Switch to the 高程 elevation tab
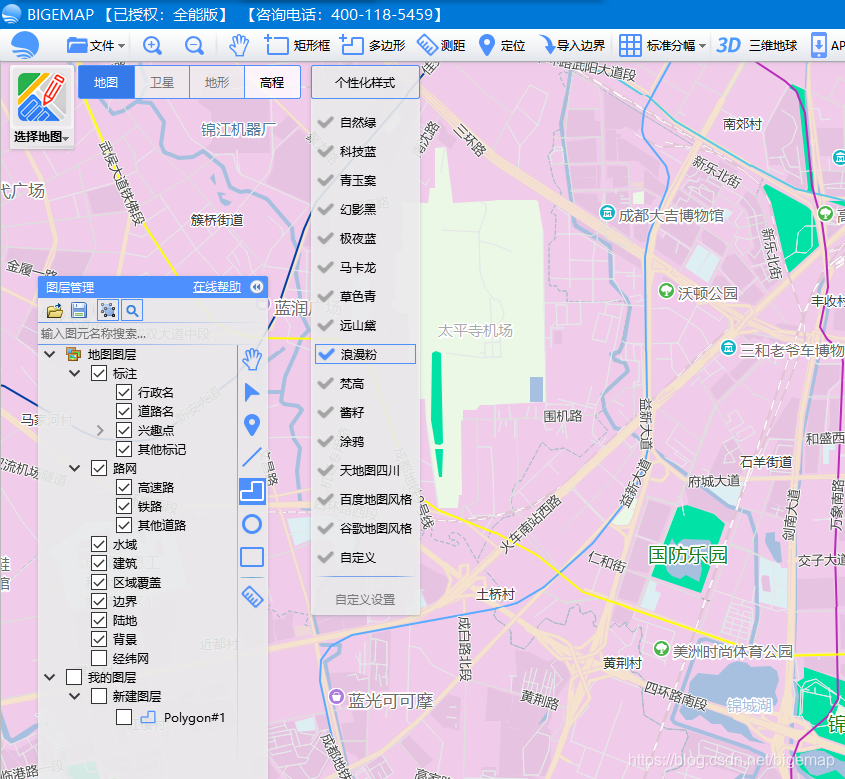 tap(272, 82)
